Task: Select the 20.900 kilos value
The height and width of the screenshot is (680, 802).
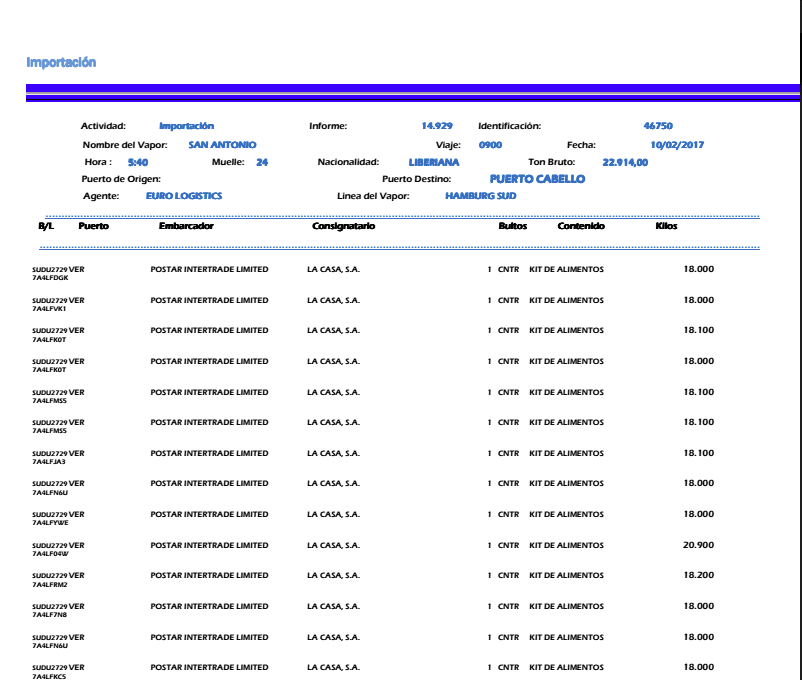Action: tap(698, 546)
